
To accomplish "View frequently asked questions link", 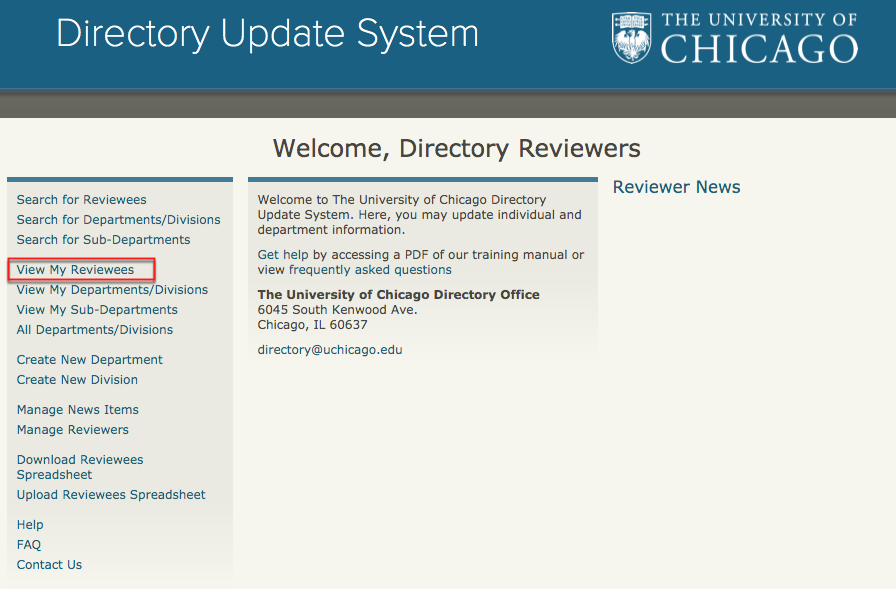I will [x=370, y=270].
